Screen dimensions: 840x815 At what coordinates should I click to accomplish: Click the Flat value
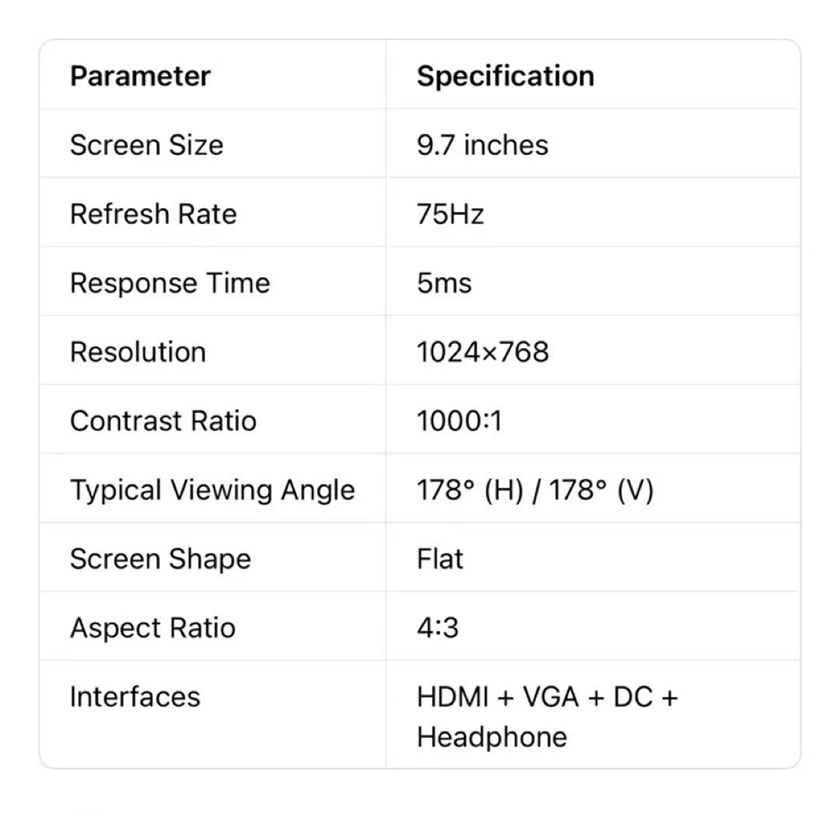[440, 559]
